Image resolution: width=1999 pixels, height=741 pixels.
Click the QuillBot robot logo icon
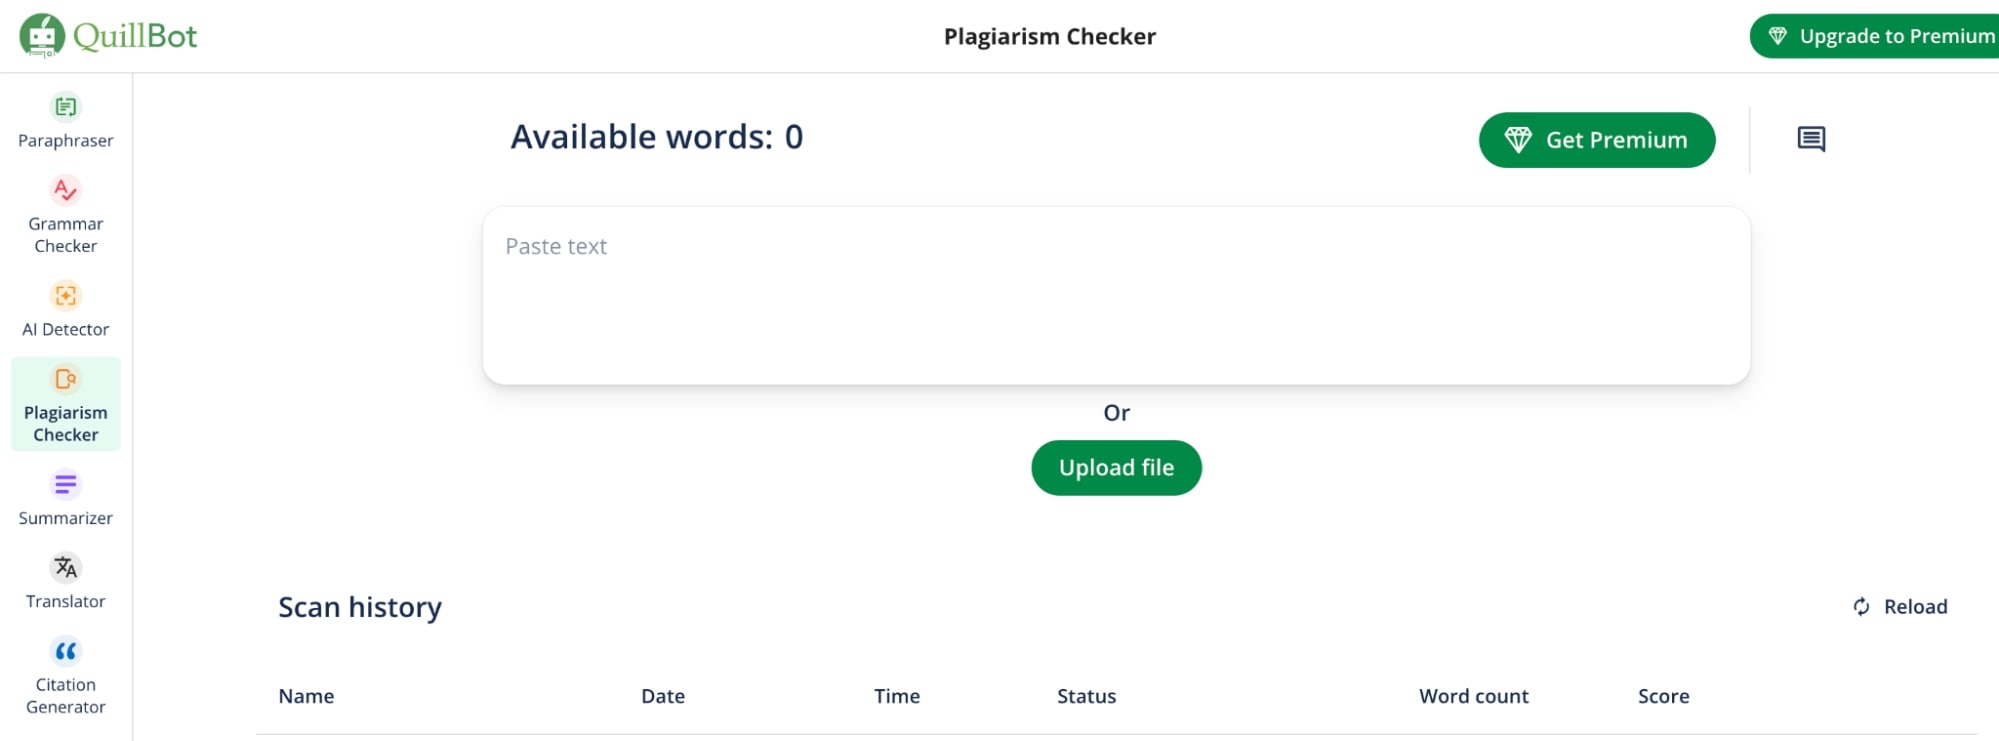point(42,36)
